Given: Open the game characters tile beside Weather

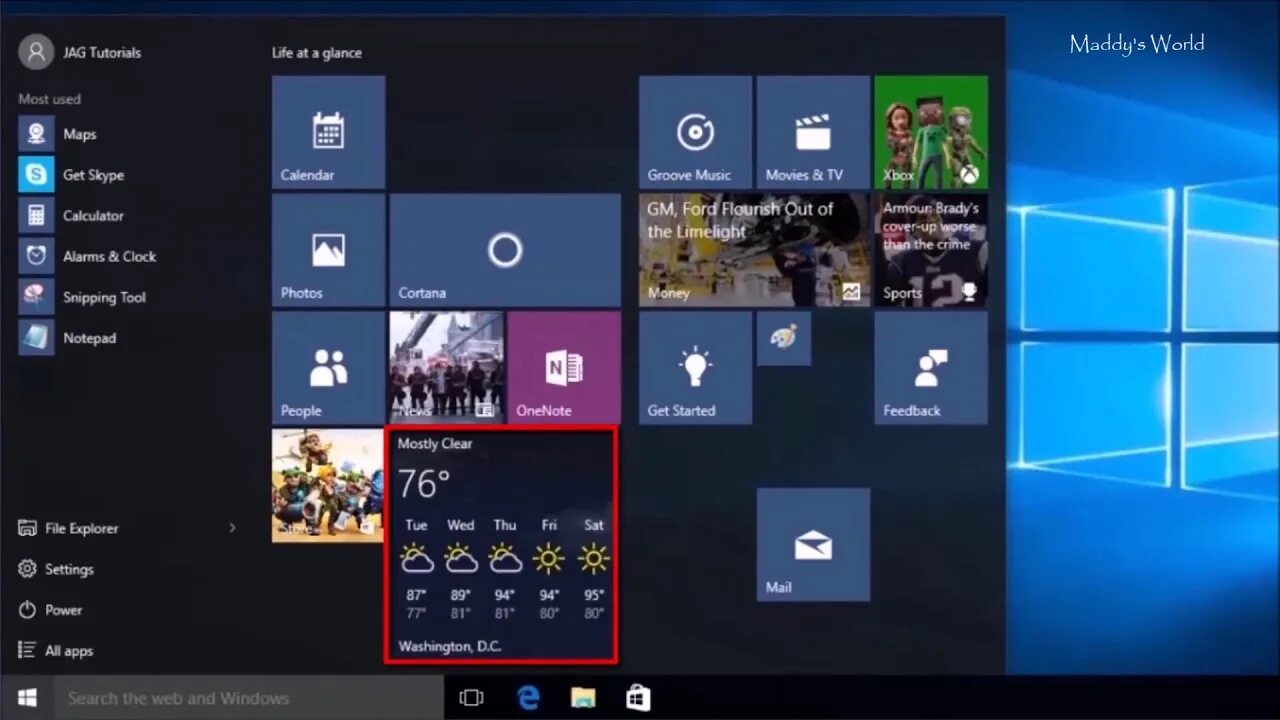Looking at the screenshot, I should tap(327, 486).
